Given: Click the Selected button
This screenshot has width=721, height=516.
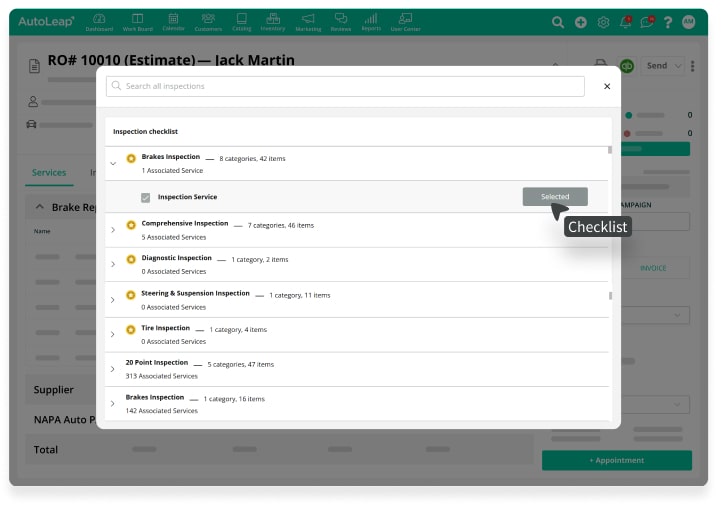Looking at the screenshot, I should [x=555, y=197].
